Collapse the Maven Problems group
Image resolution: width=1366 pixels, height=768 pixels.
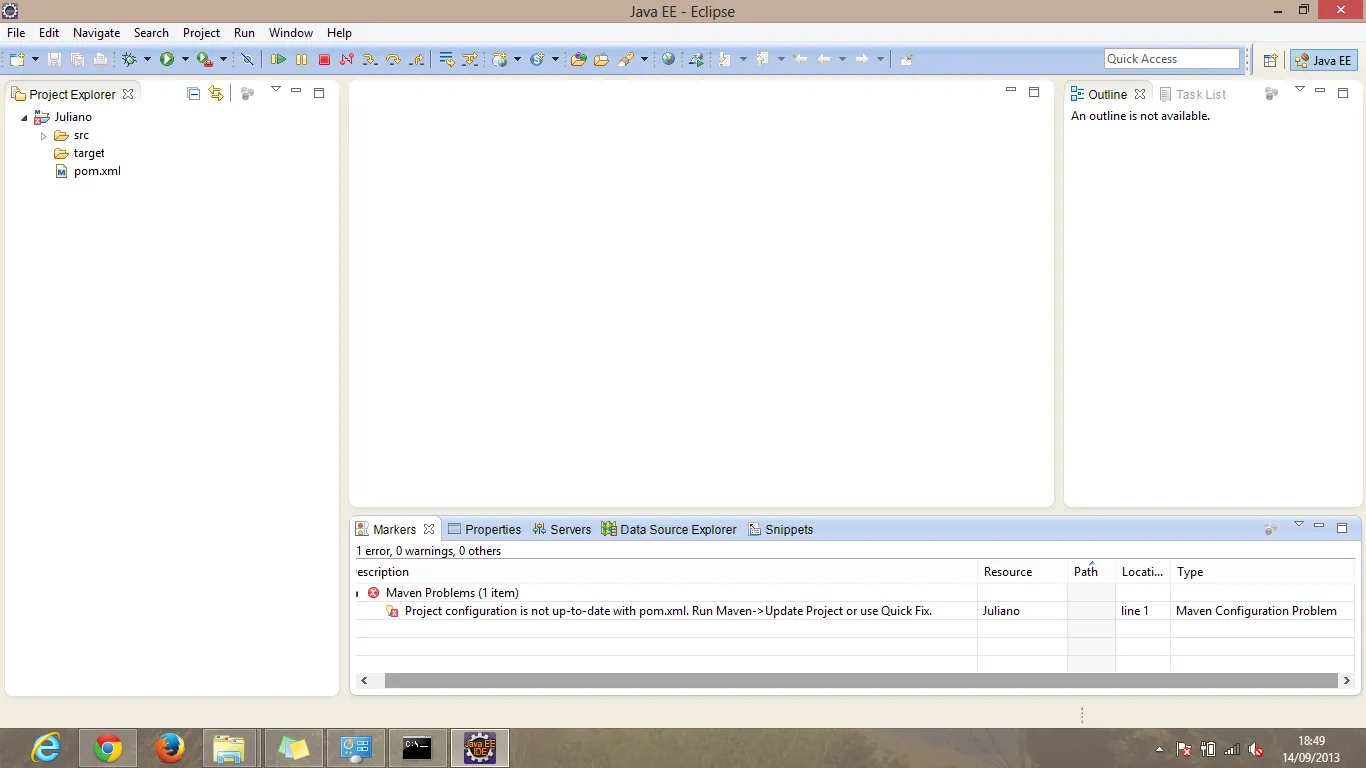(x=357, y=594)
